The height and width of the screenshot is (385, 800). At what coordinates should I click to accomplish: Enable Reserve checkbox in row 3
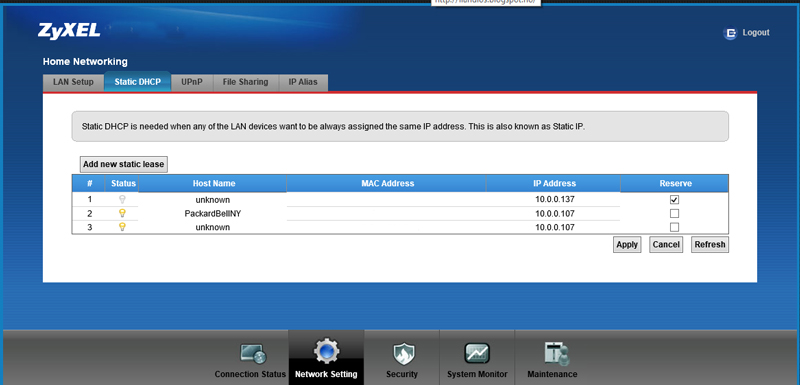674,227
